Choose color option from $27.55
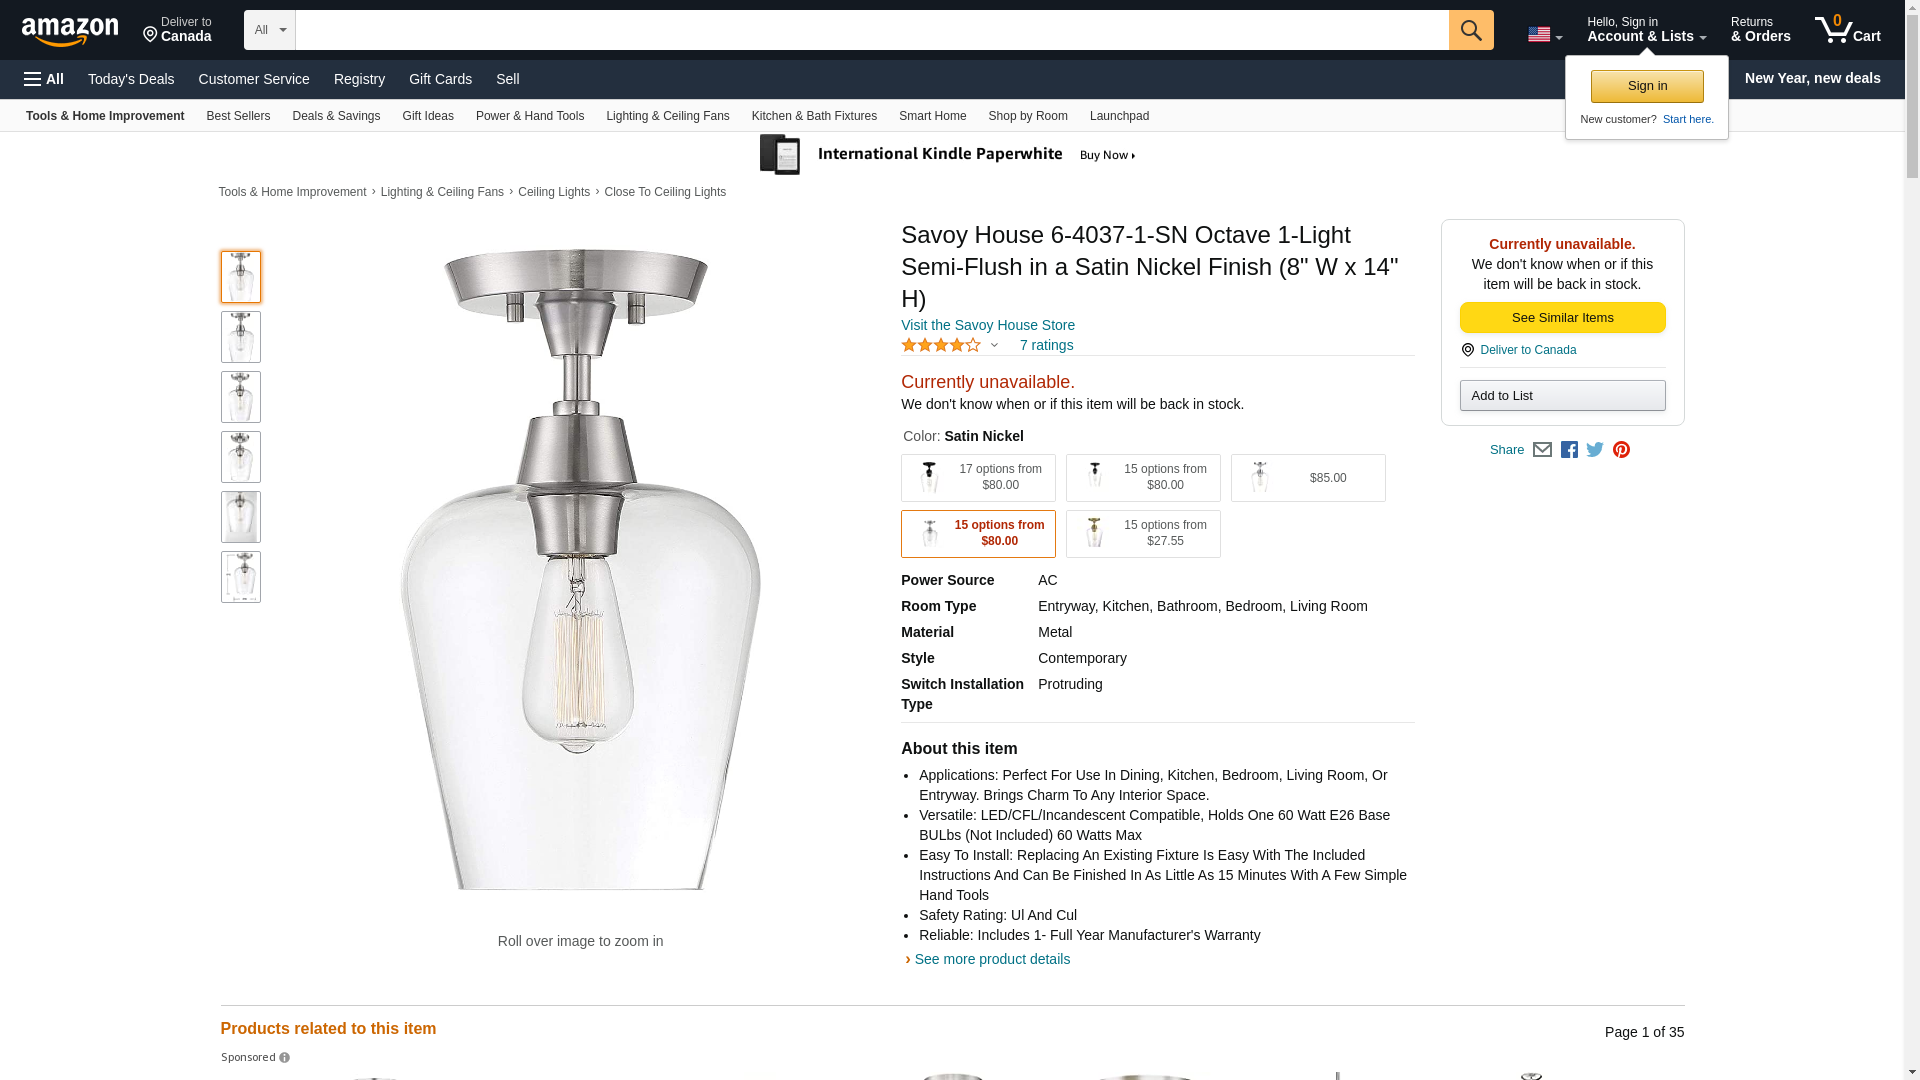The image size is (1920, 1080). [x=1142, y=534]
